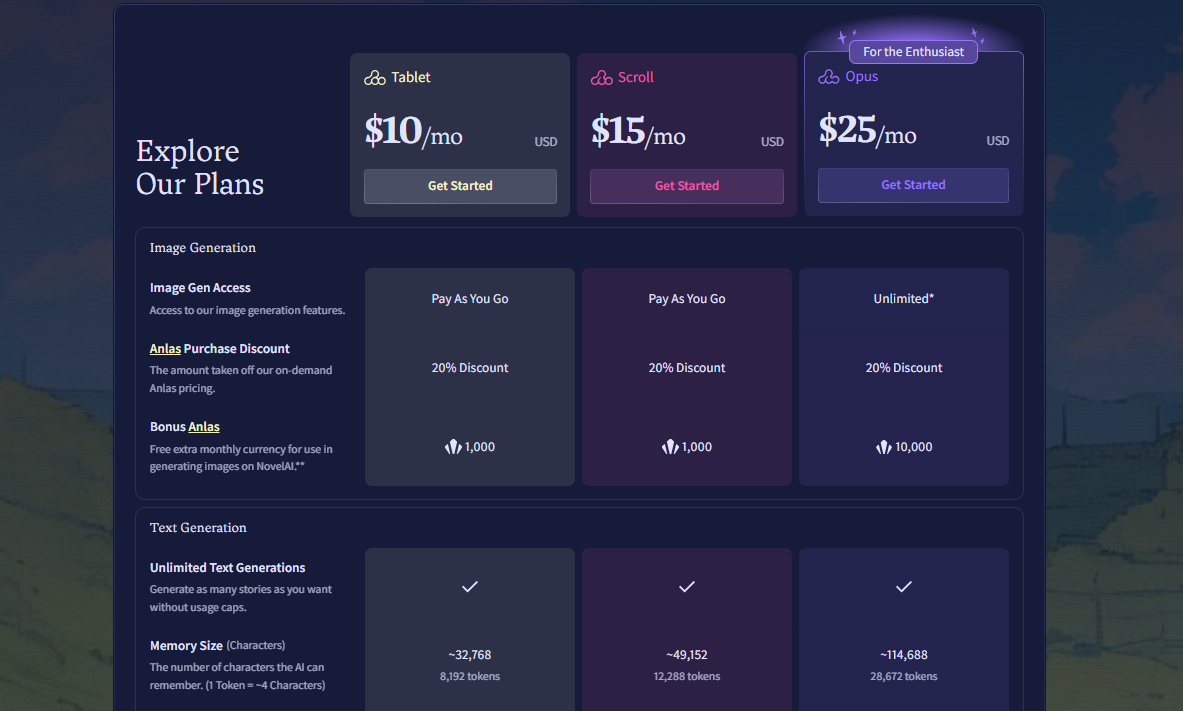This screenshot has height=711, width=1183.
Task: Click the $25/mo price
Action: pos(868,130)
